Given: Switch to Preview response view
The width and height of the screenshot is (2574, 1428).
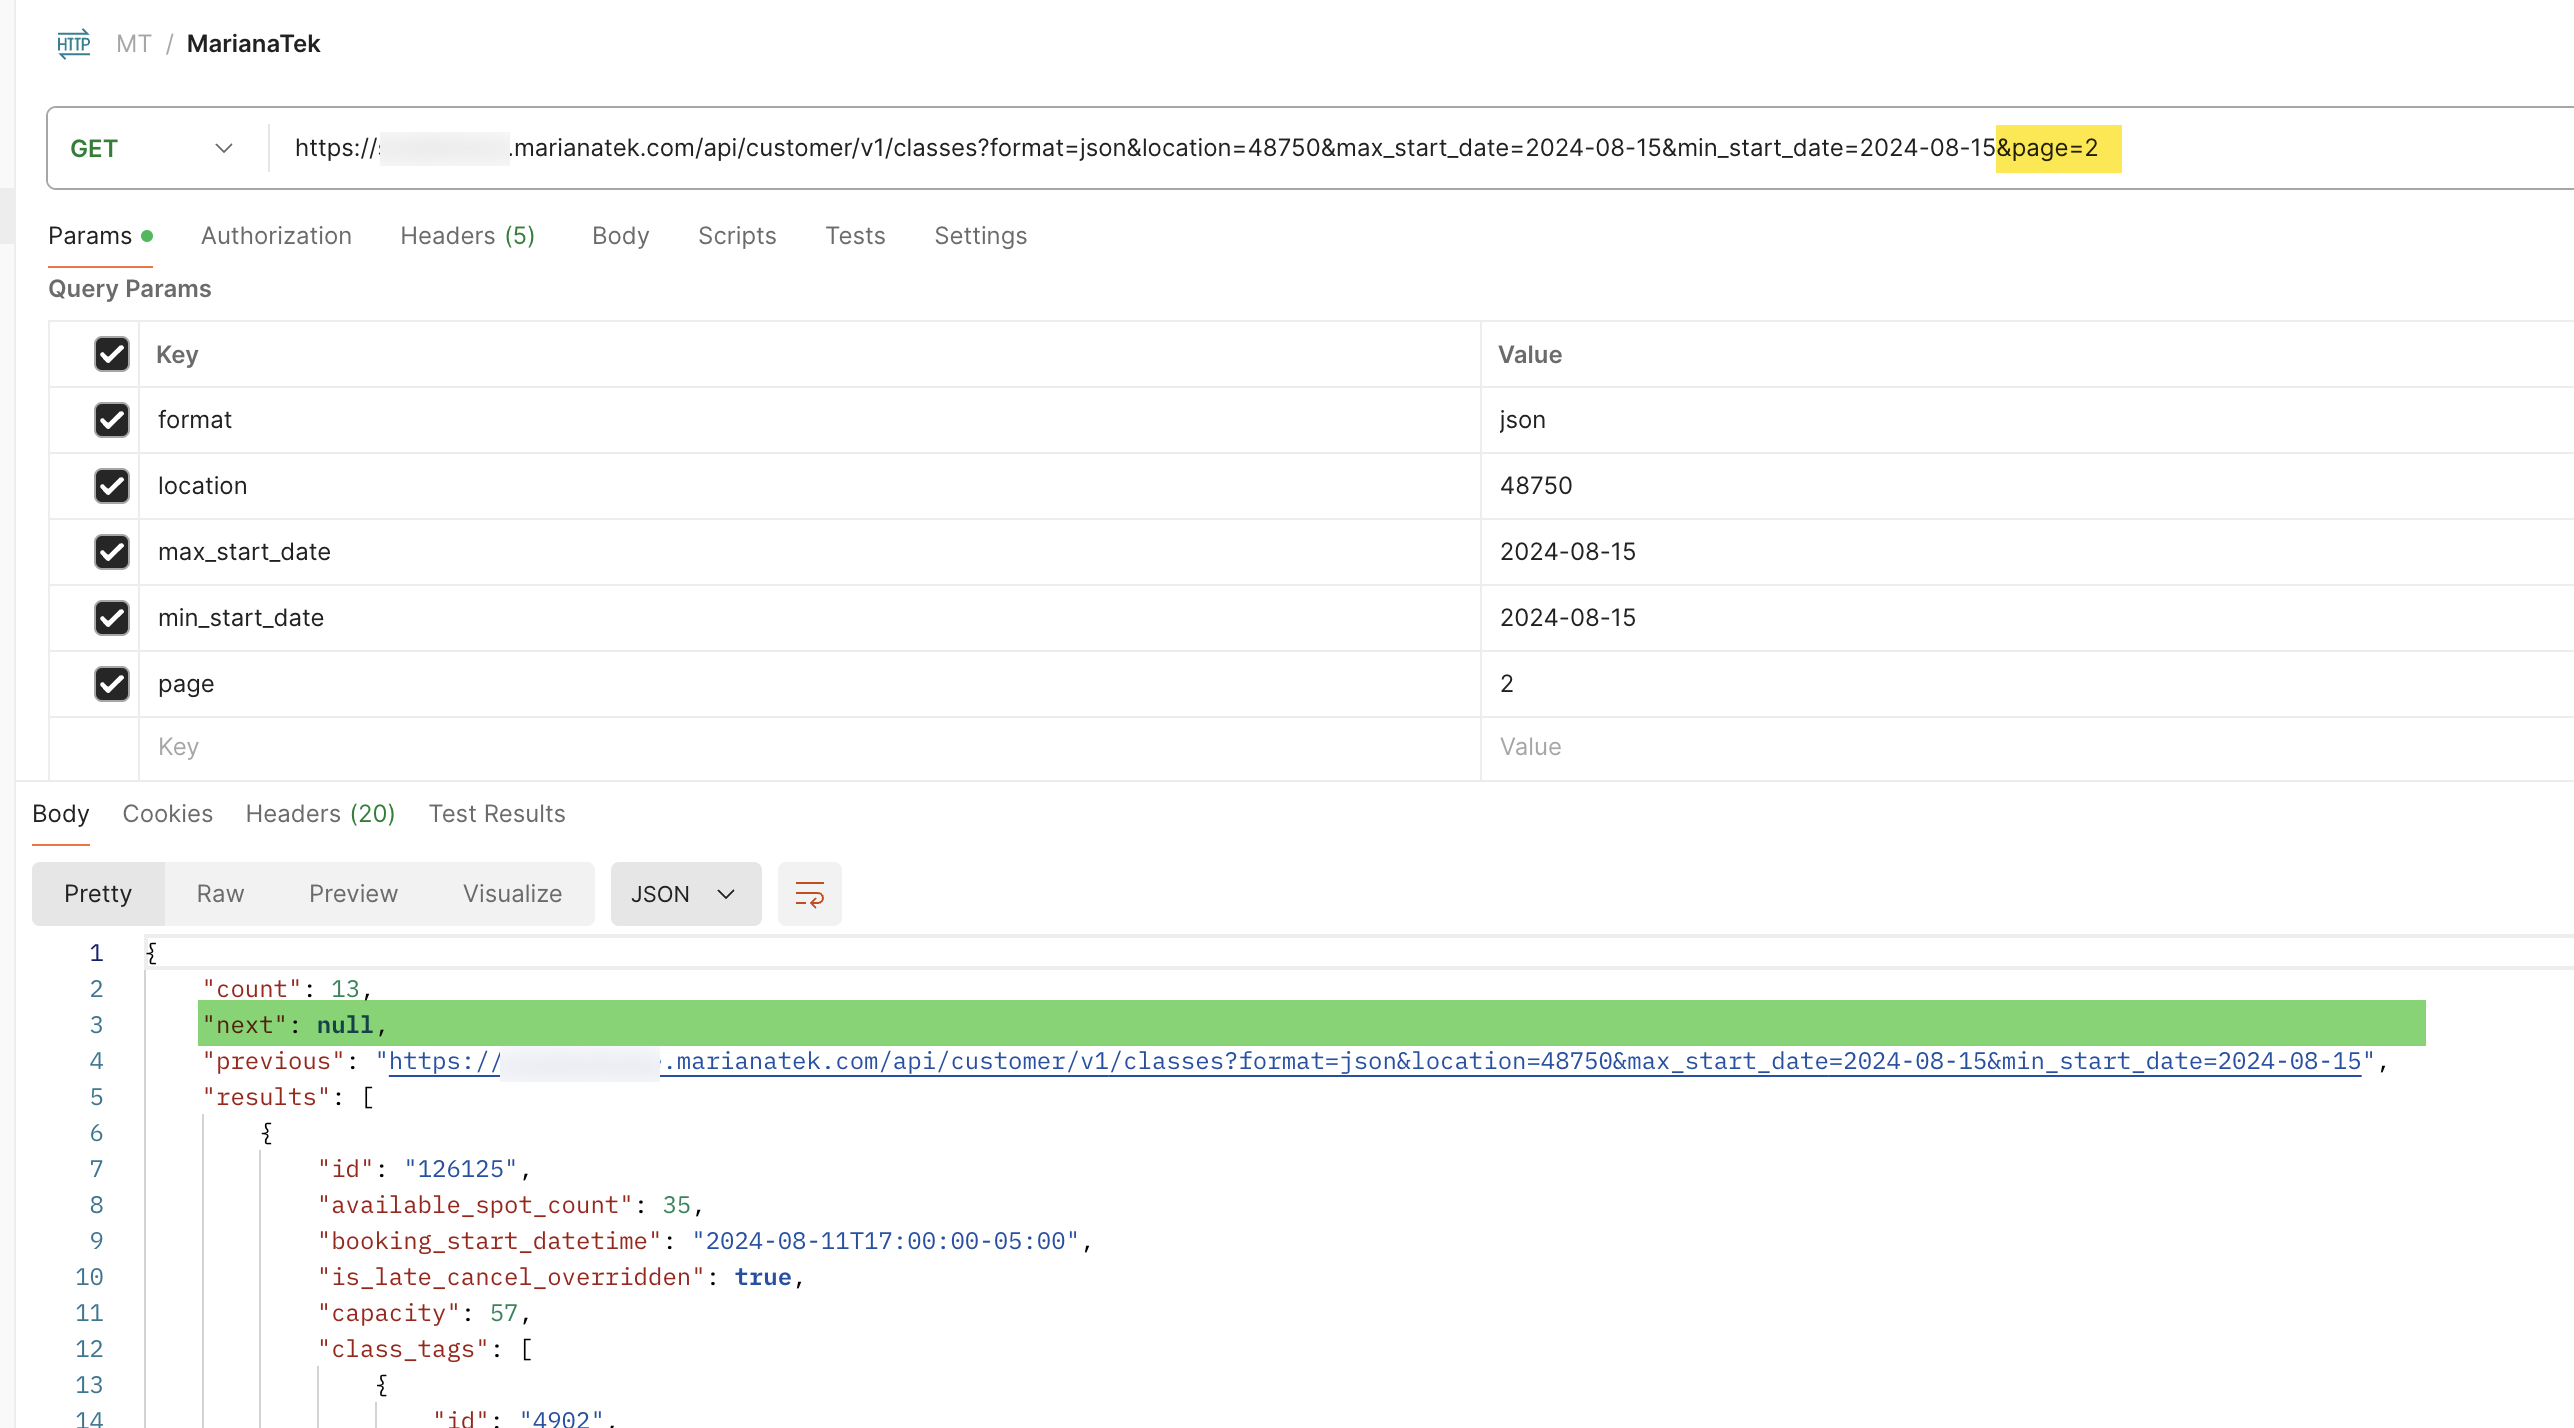Looking at the screenshot, I should pos(353,894).
